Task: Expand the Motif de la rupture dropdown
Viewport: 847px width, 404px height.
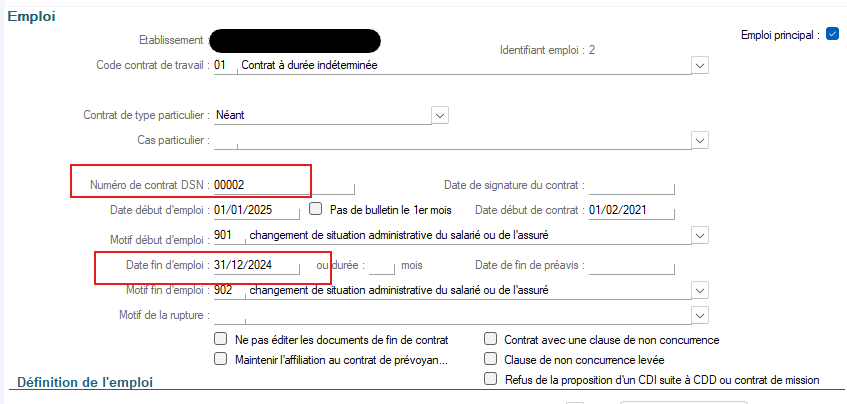Action: pos(700,315)
